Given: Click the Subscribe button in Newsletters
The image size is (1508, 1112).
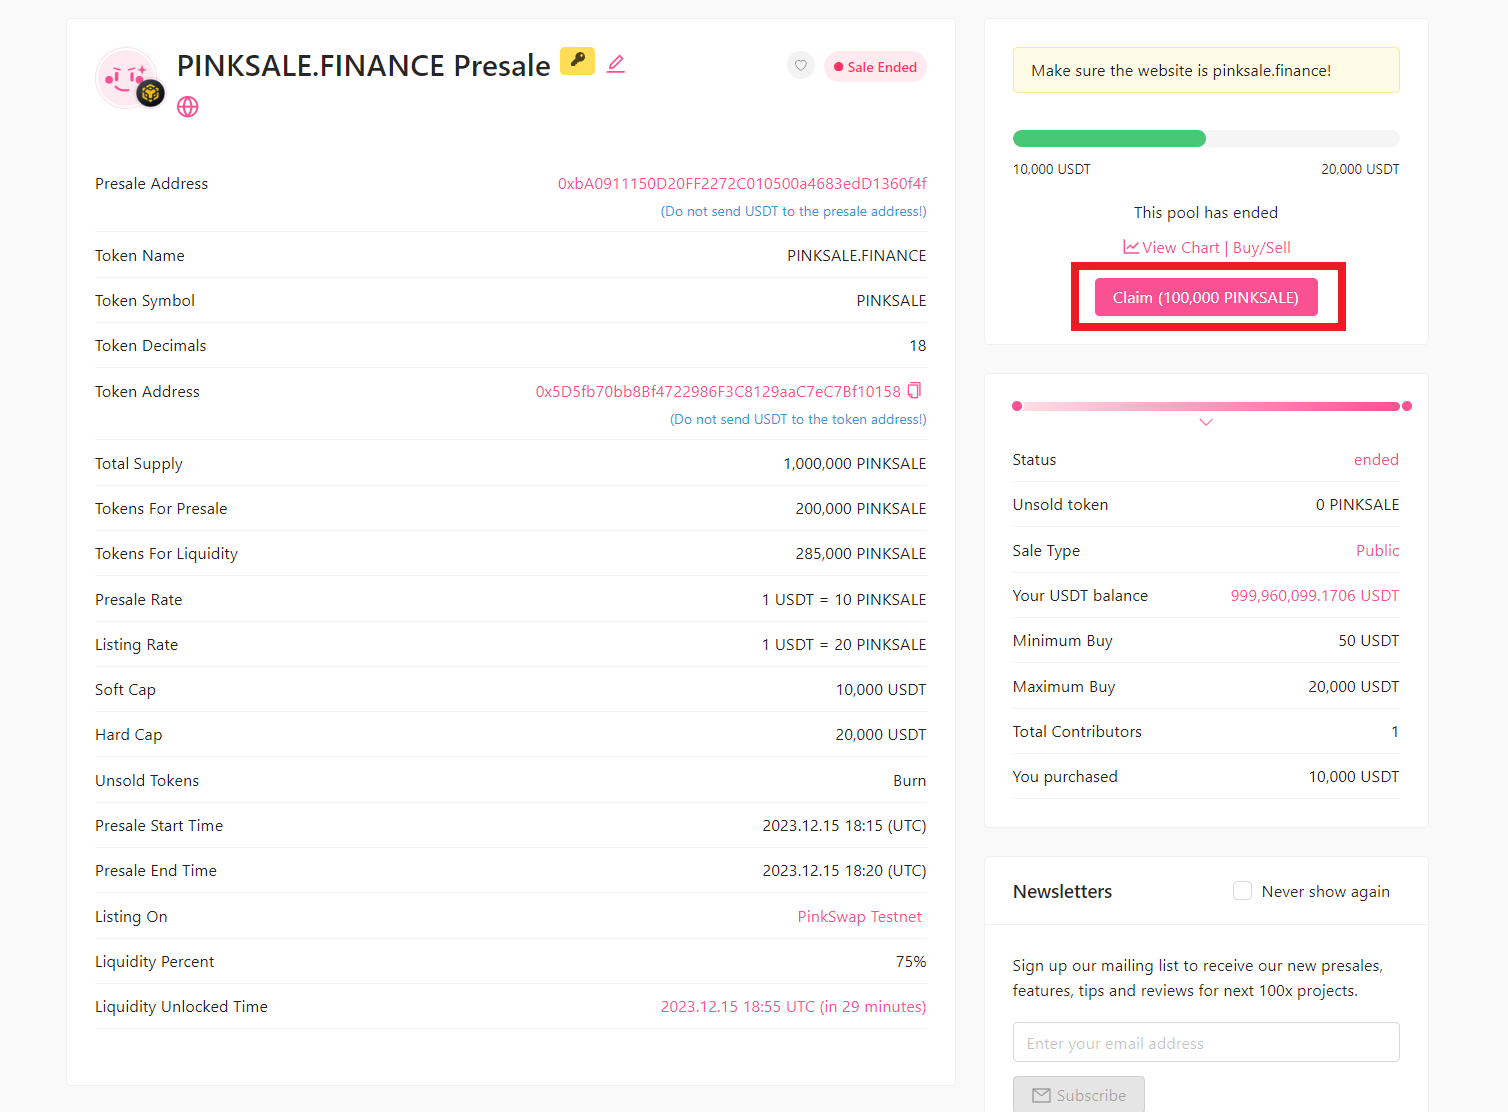Looking at the screenshot, I should click(1079, 1095).
